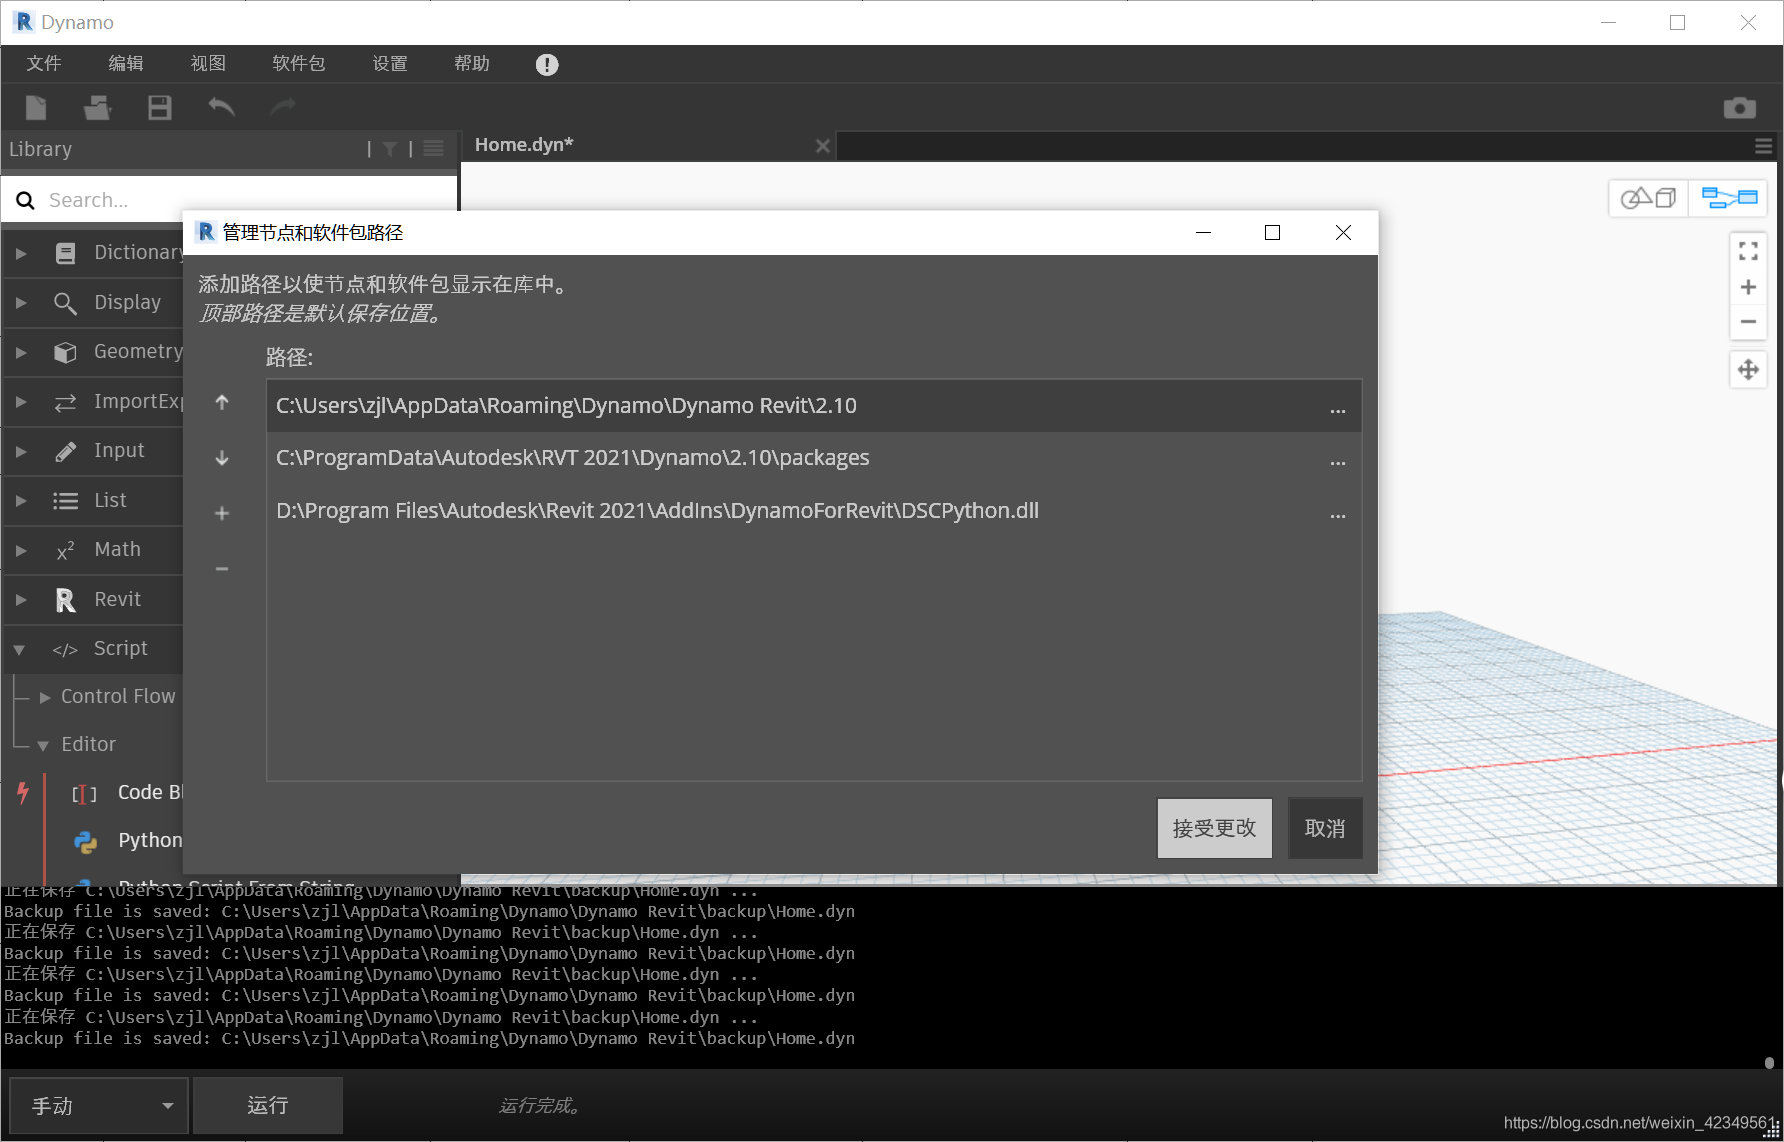The image size is (1784, 1142).
Task: Expand the Math library category
Action: tap(21, 550)
